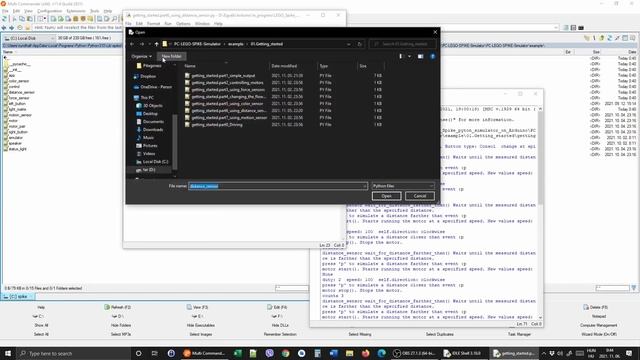The width and height of the screenshot is (640, 360).
Task: Click PC-LEGO-SPIKE-Simulator breadcrumb segment
Action: pyautogui.click(x=197, y=44)
